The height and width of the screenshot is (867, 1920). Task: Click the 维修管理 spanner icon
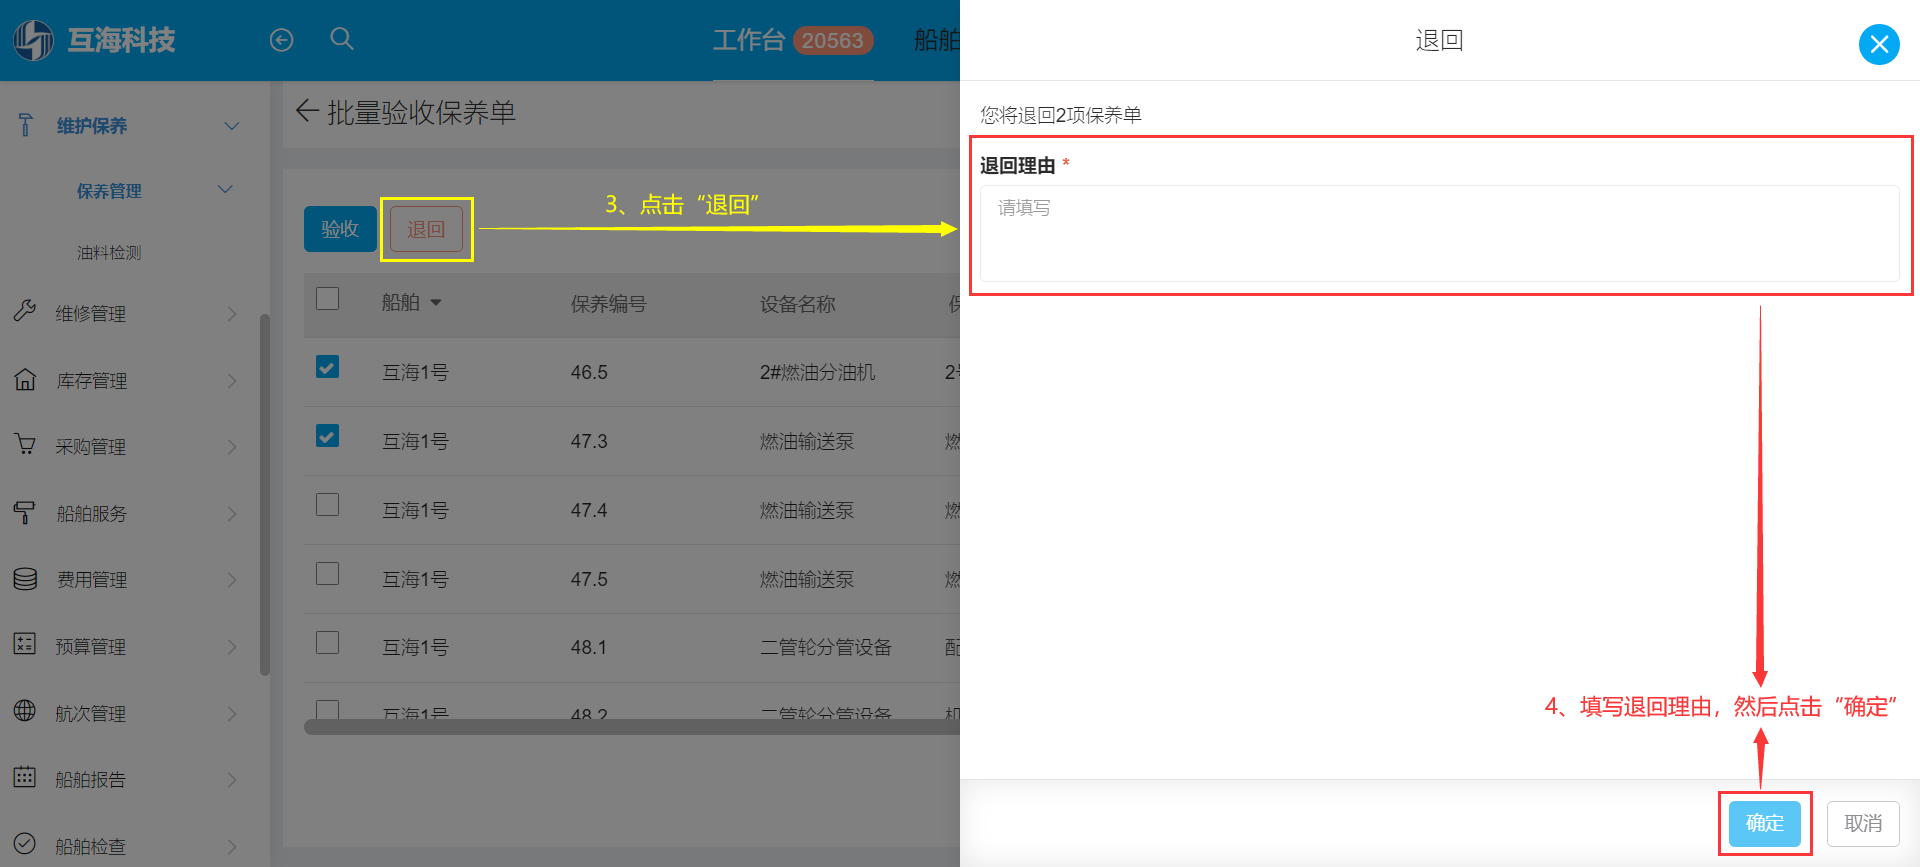[x=25, y=312]
